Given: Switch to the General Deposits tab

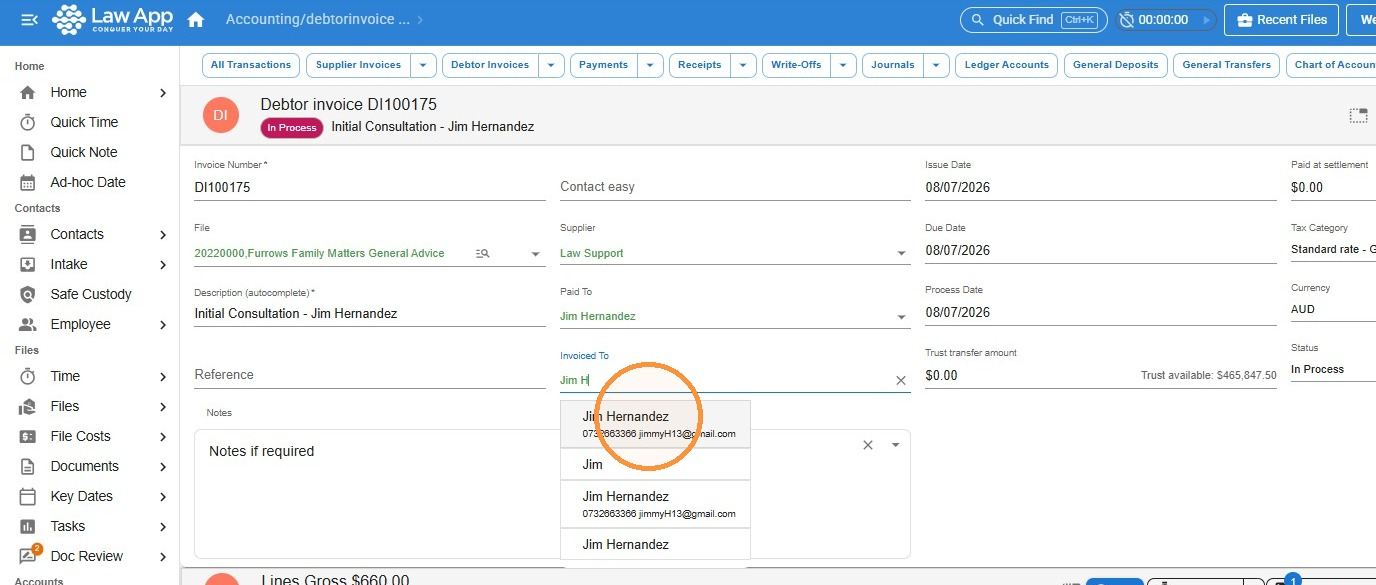Looking at the screenshot, I should 1116,65.
